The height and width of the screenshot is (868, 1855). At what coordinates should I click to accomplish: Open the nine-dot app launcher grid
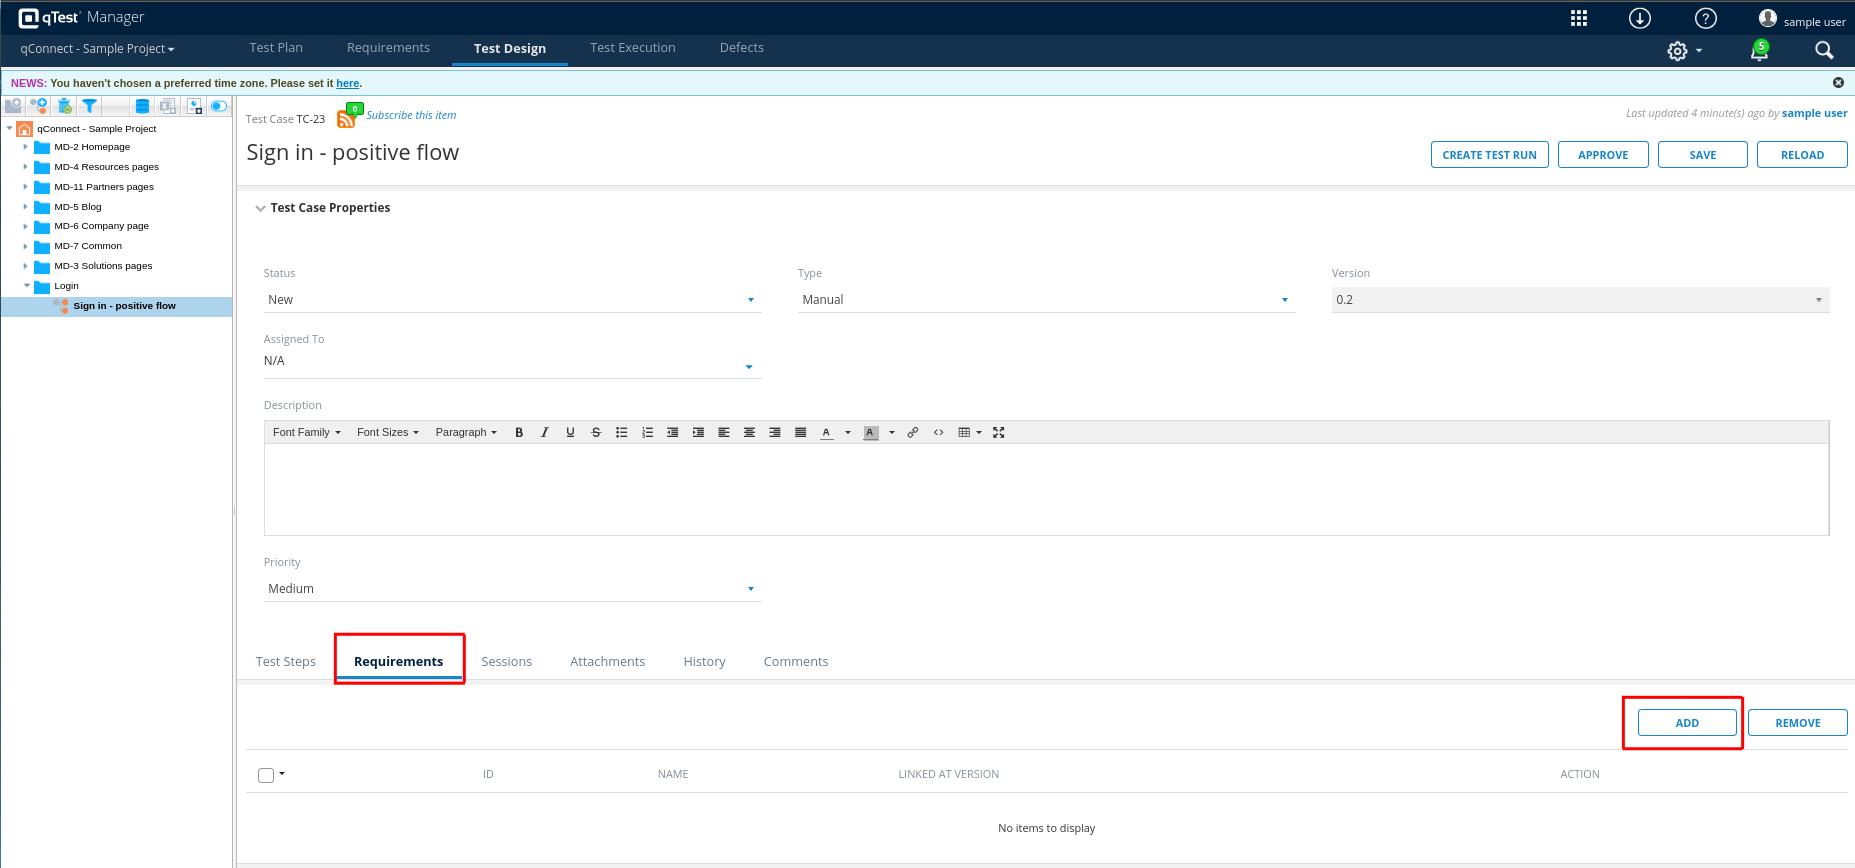1579,18
